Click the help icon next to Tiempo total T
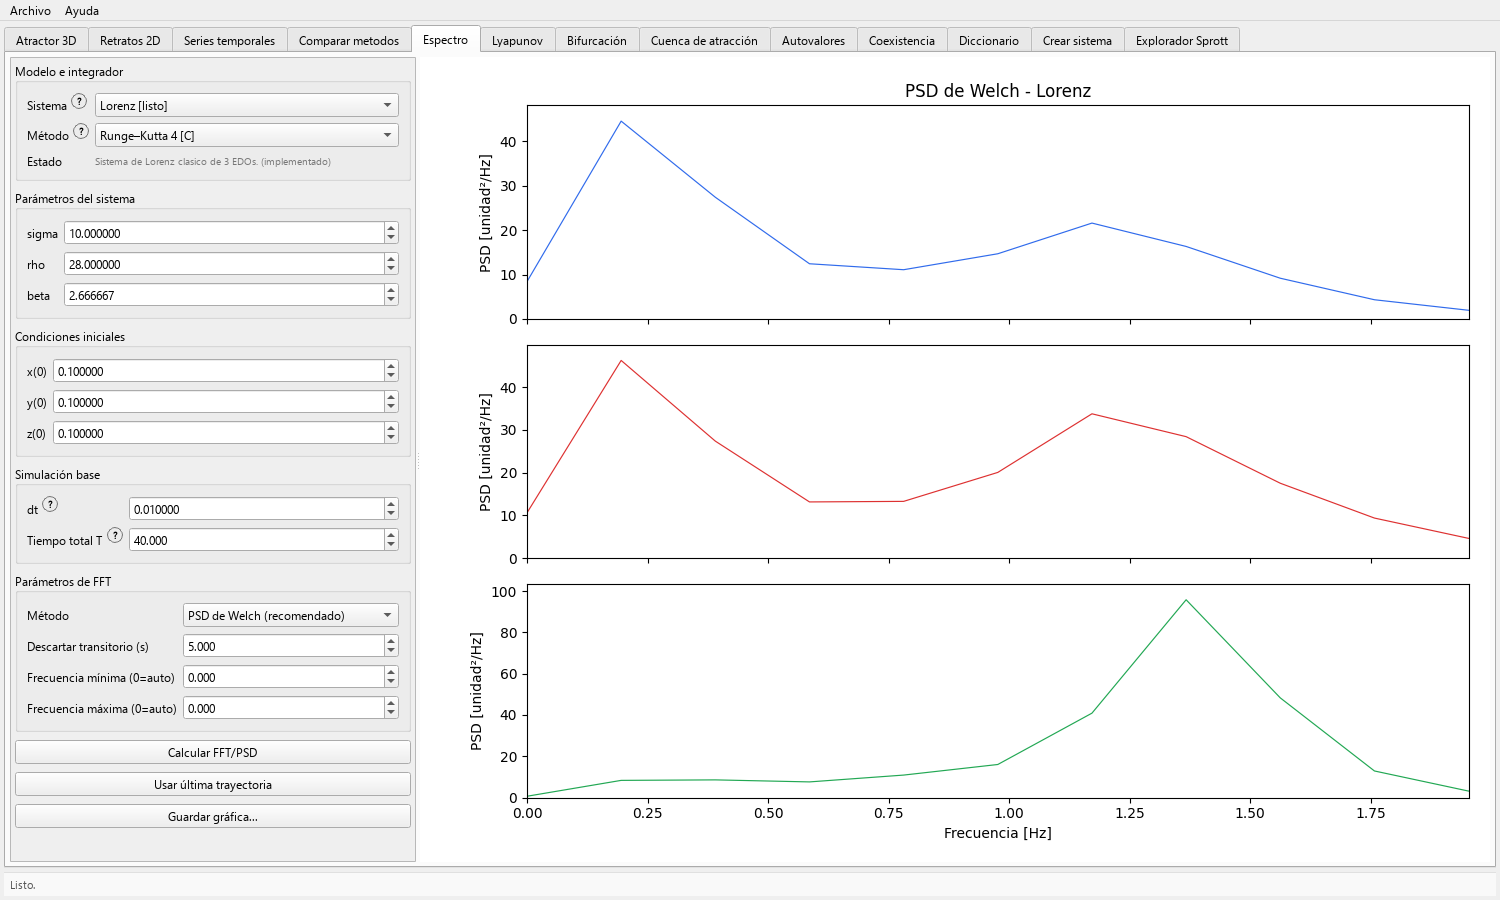 pos(115,536)
